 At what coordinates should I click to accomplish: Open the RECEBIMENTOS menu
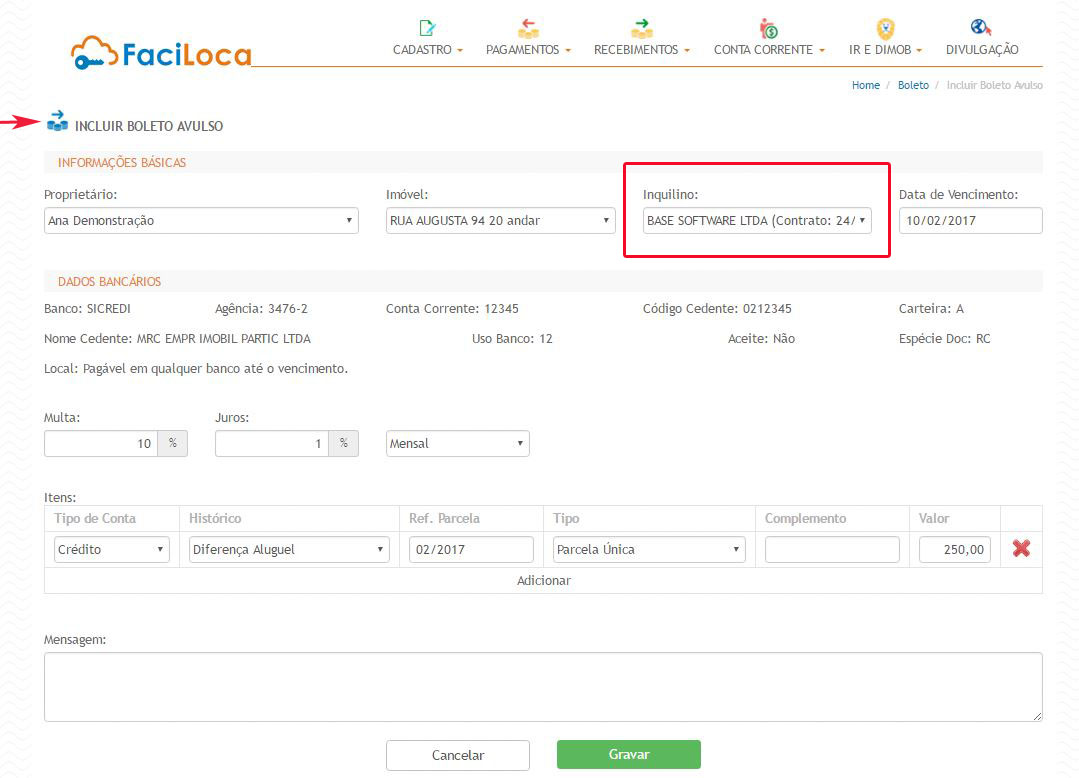641,50
